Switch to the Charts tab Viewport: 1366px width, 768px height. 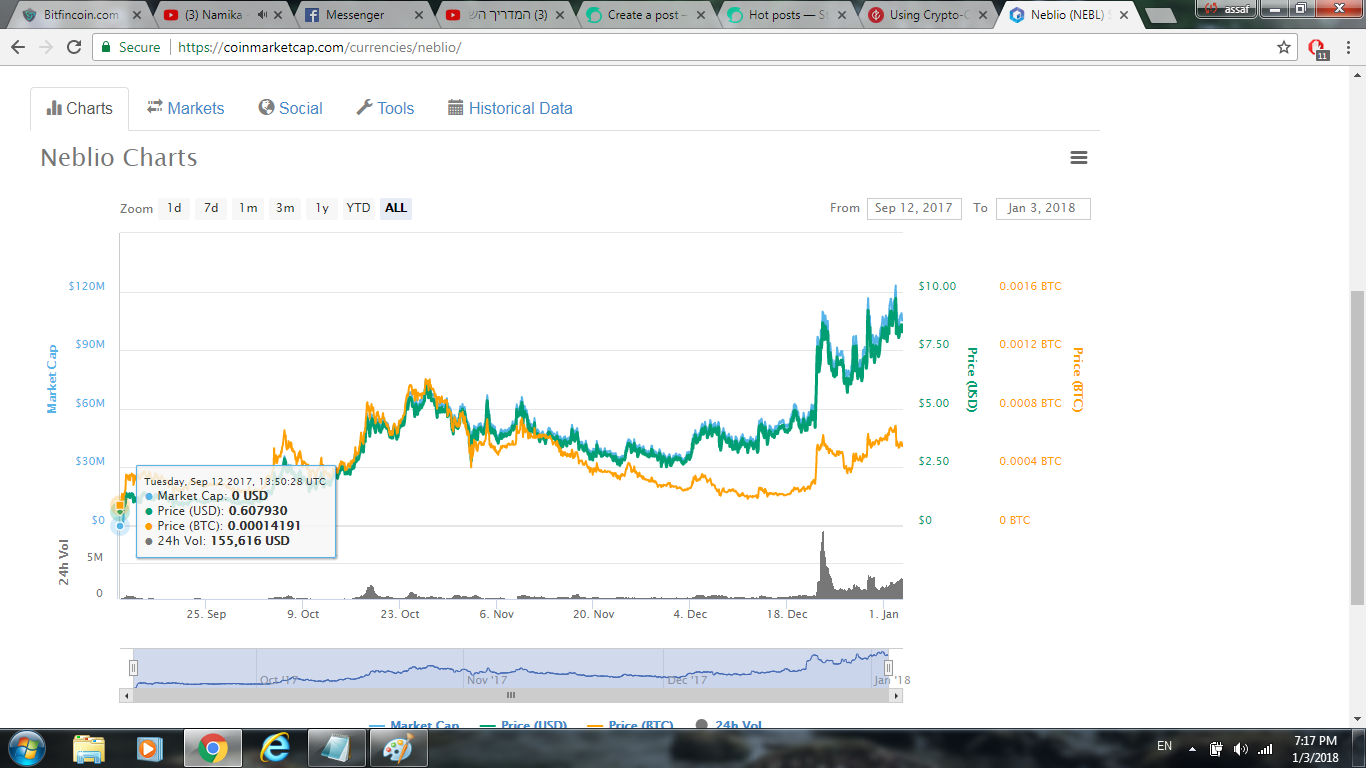point(80,108)
